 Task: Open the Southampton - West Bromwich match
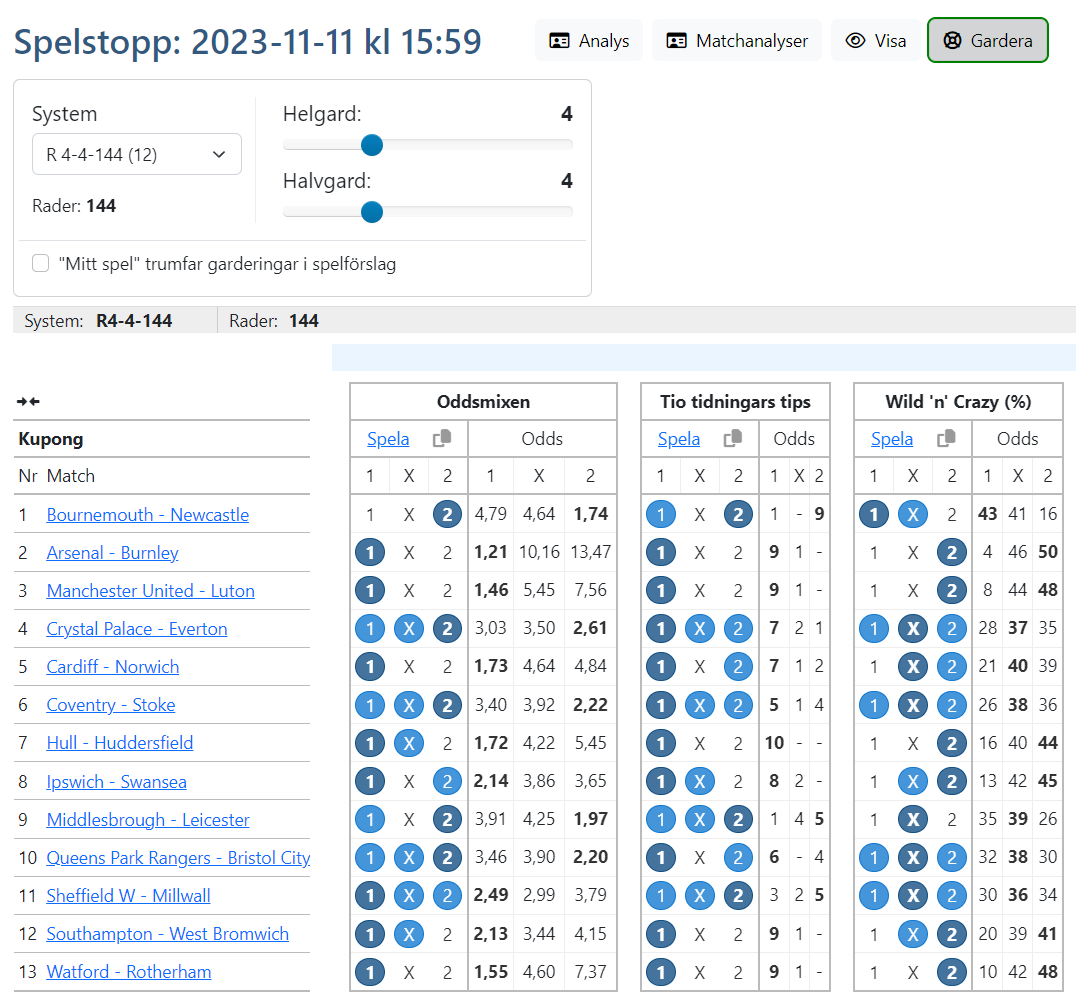tap(167, 934)
